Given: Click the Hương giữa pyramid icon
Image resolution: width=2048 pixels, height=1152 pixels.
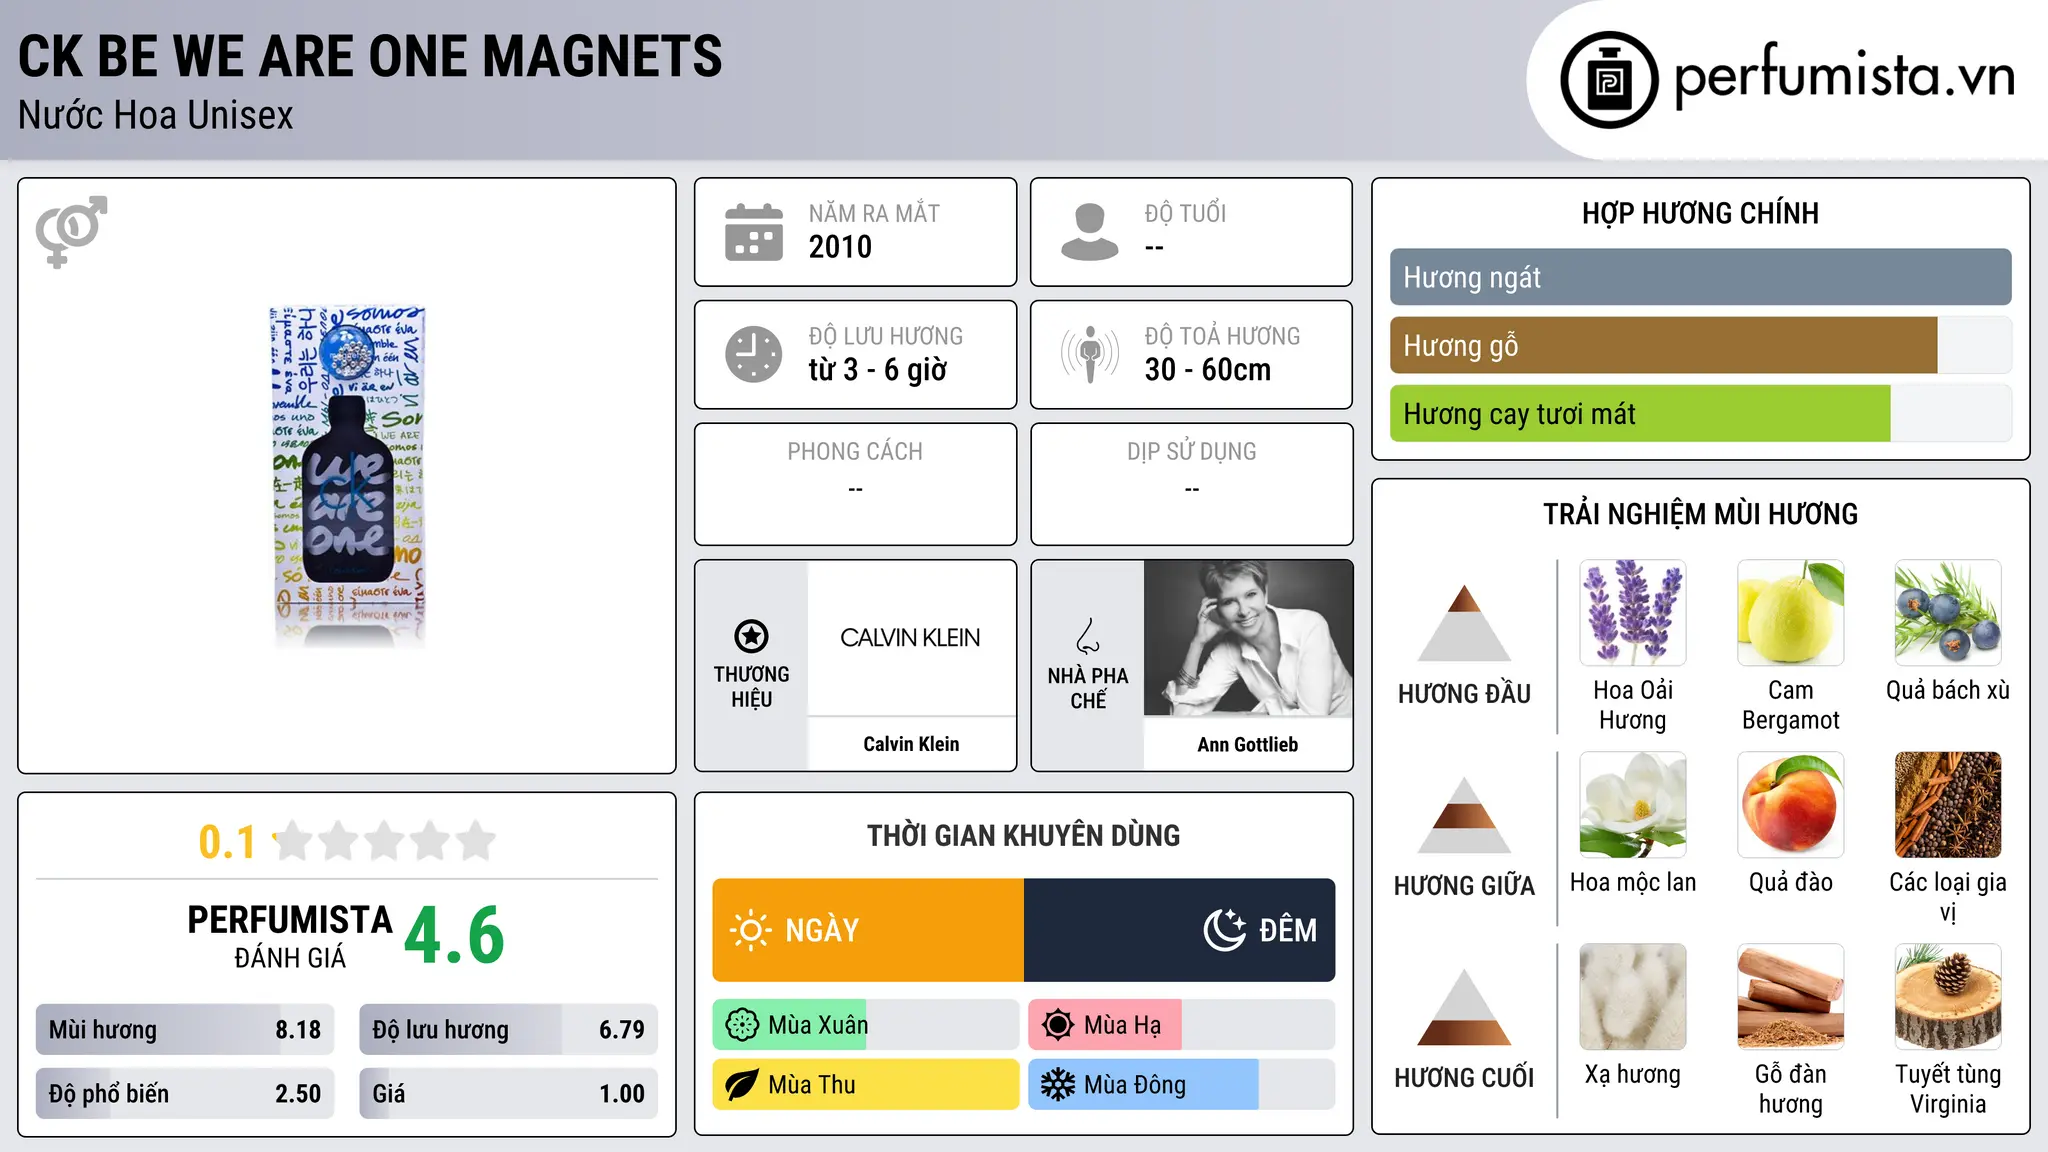Looking at the screenshot, I should pos(1464,815).
